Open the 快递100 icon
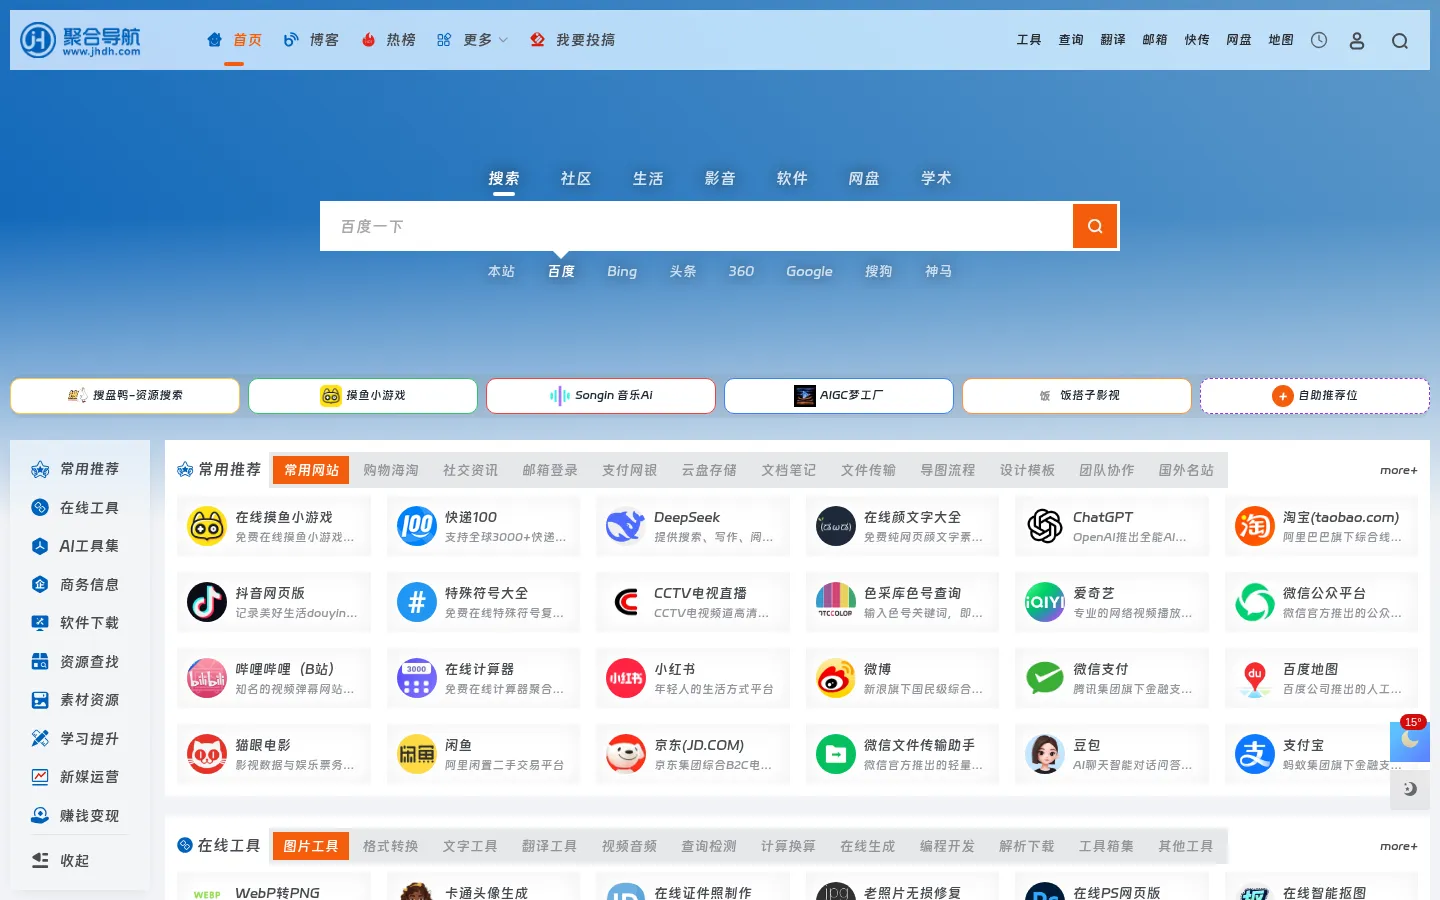The width and height of the screenshot is (1440, 900). coord(416,526)
